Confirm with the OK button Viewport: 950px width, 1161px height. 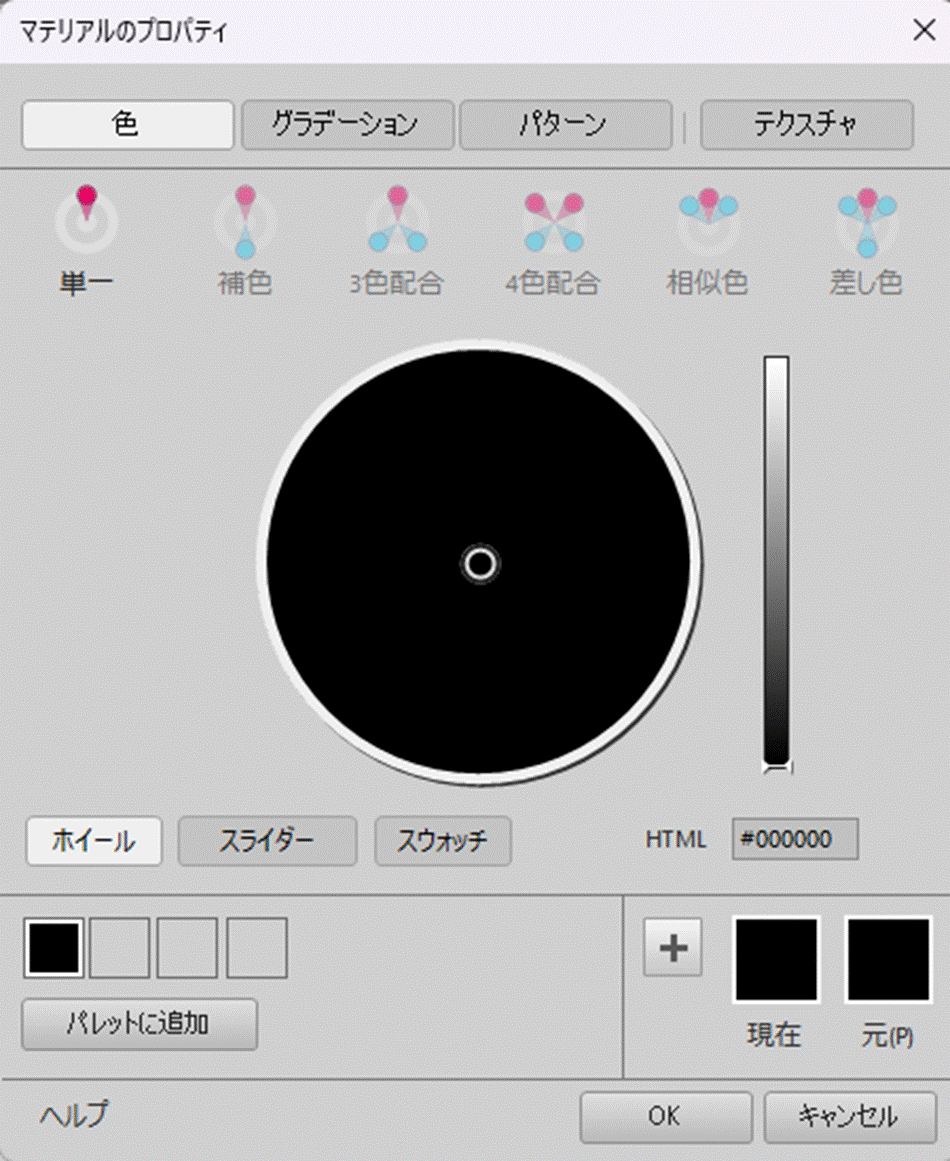tap(666, 1117)
